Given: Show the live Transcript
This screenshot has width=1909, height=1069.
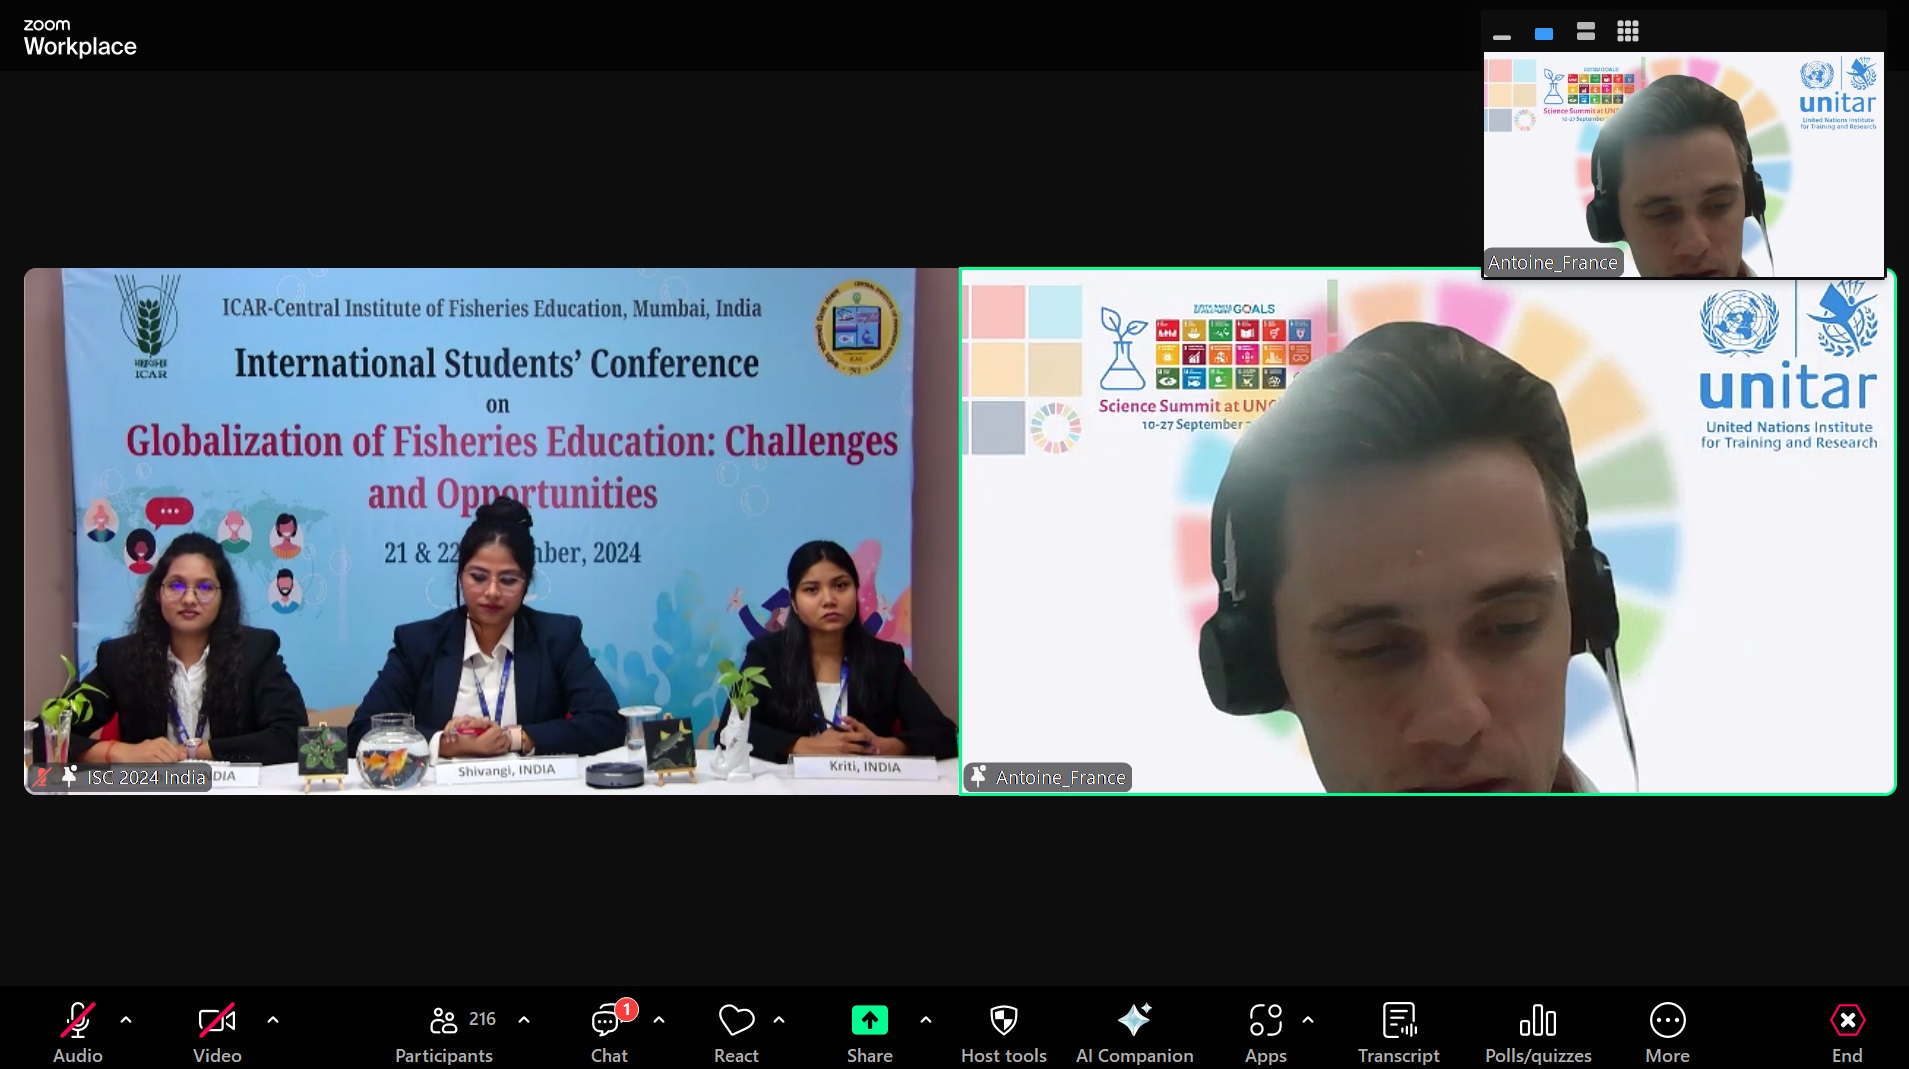Looking at the screenshot, I should pyautogui.click(x=1398, y=1031).
